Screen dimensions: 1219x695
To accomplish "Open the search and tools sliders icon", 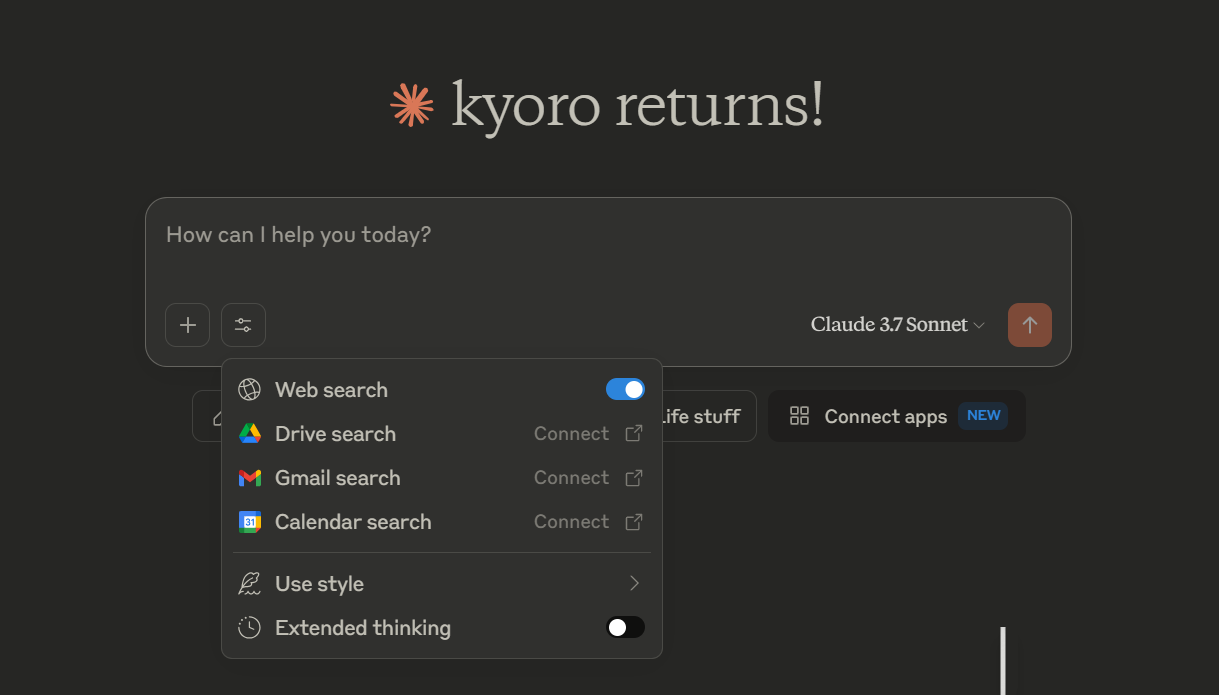I will (243, 325).
